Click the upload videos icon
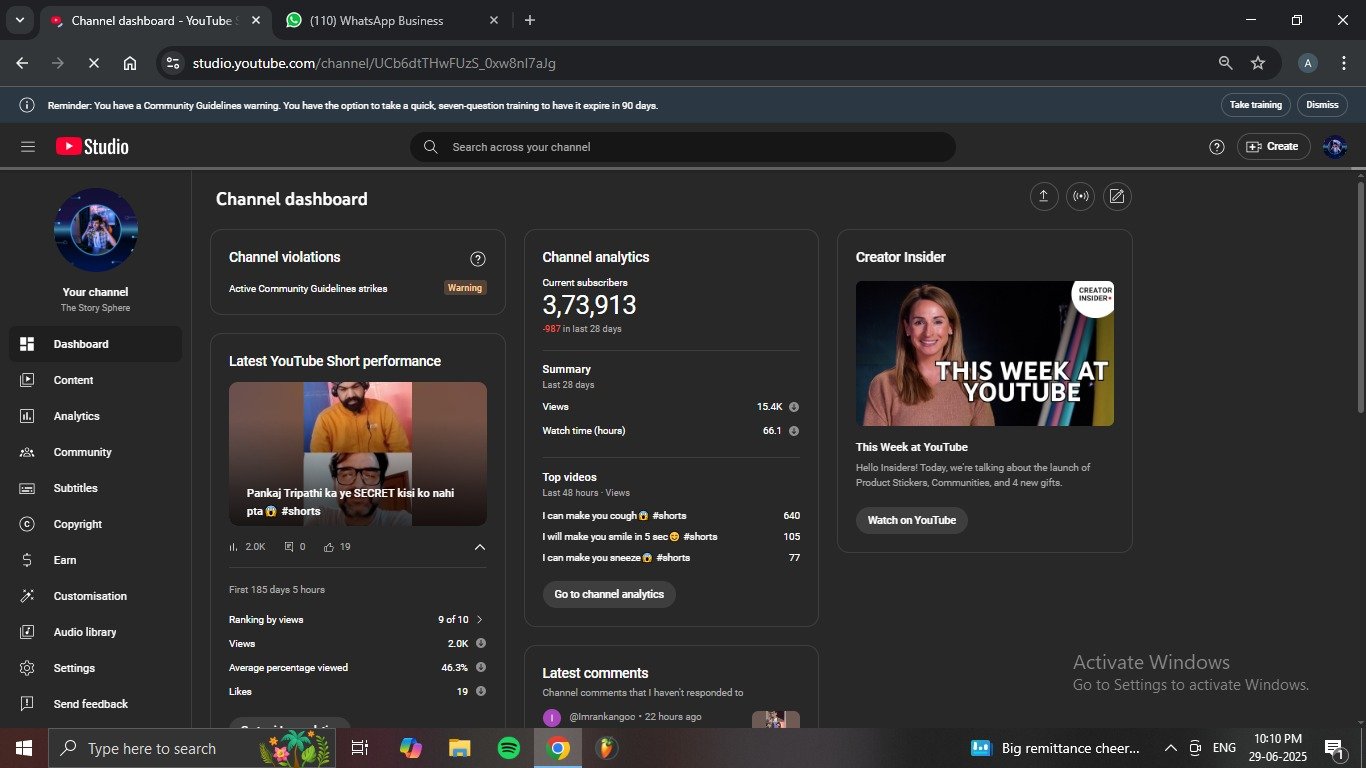The height and width of the screenshot is (768, 1366). [x=1043, y=196]
